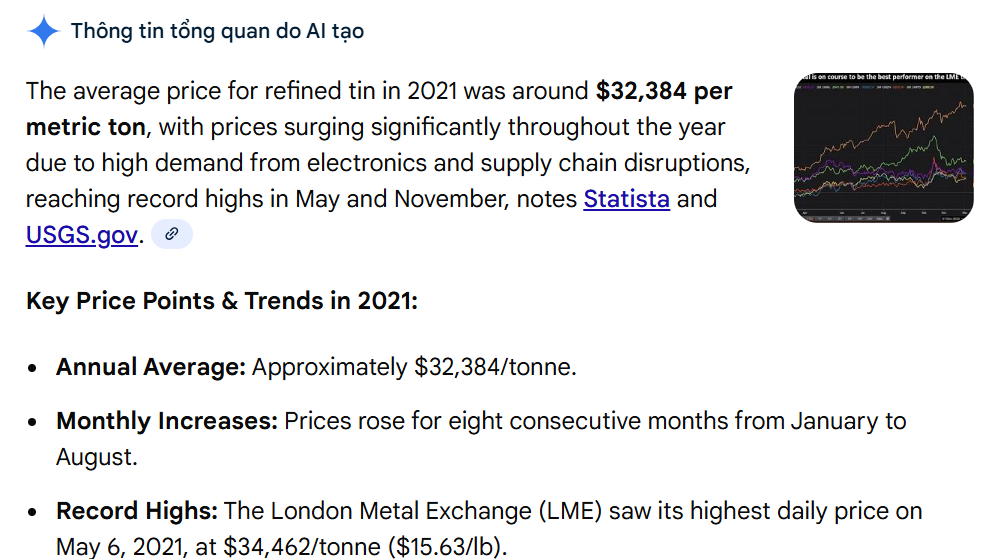Click the 'May 6, 2021' date text
This screenshot has width=984, height=559.
119,548
